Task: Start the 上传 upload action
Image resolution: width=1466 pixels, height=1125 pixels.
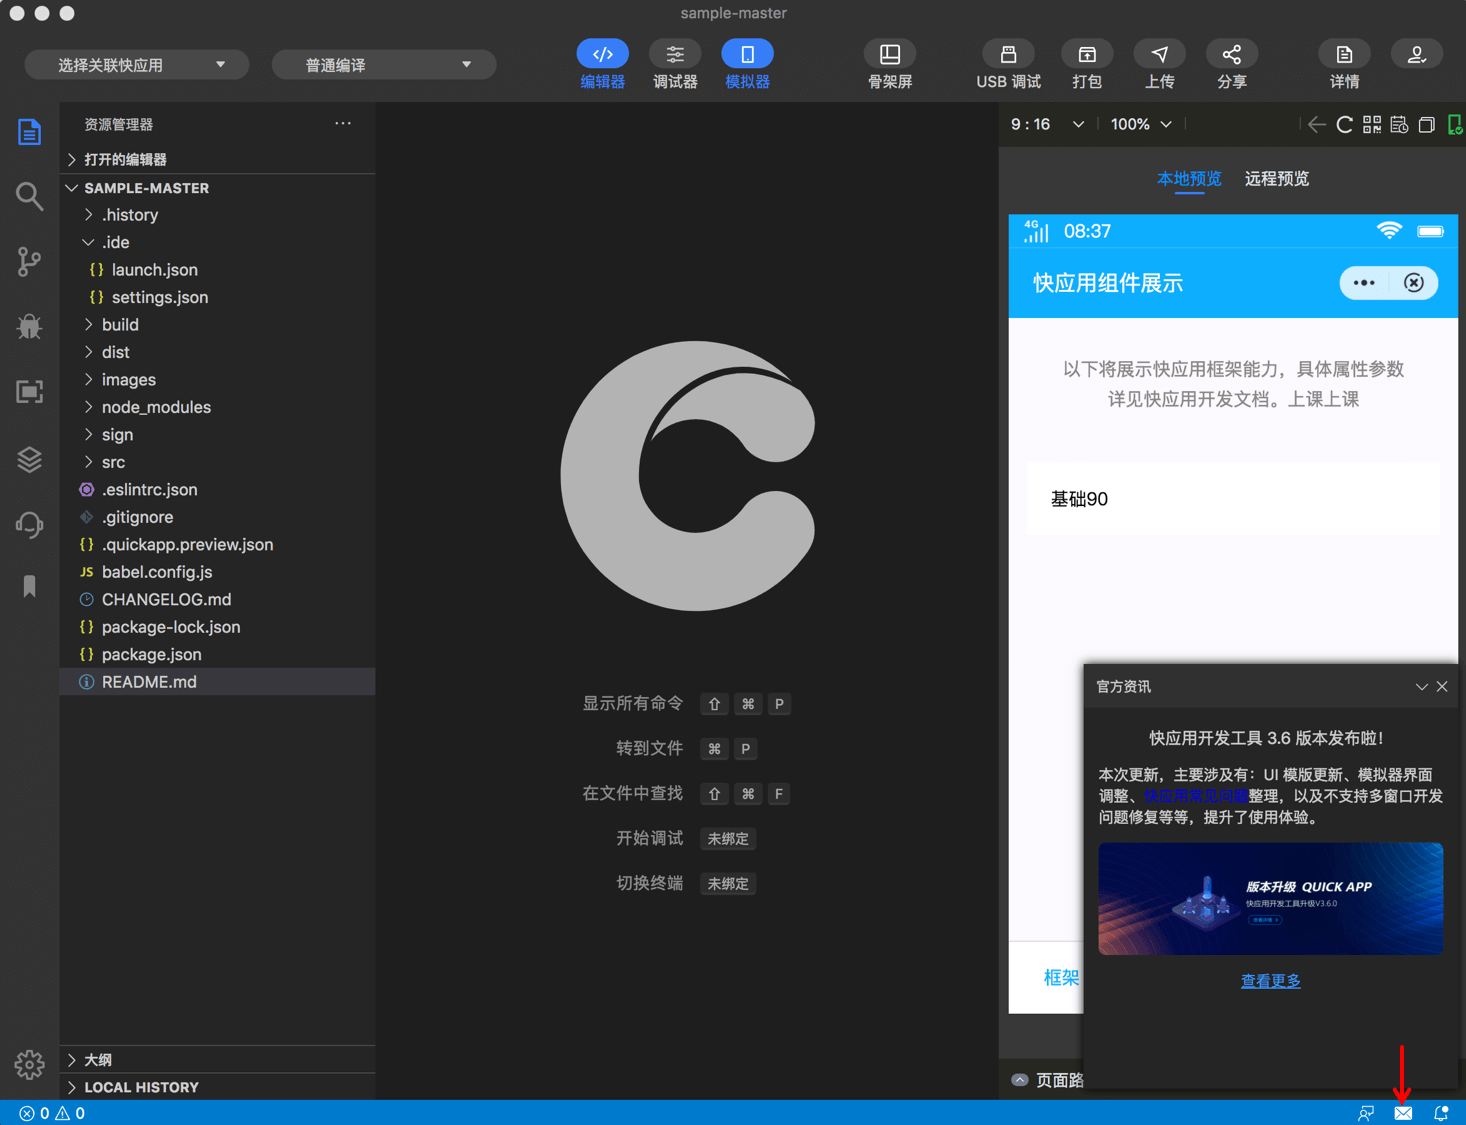Action: point(1159,63)
